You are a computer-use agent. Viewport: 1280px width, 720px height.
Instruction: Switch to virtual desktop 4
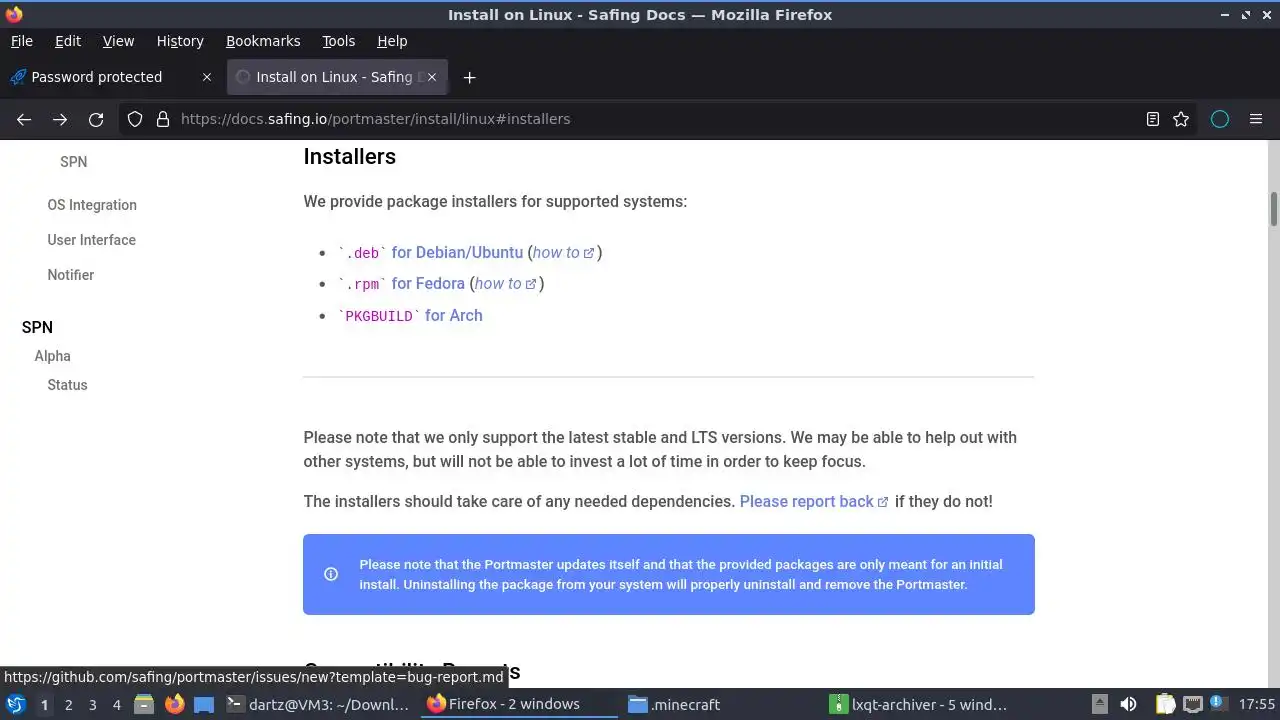pyautogui.click(x=116, y=704)
